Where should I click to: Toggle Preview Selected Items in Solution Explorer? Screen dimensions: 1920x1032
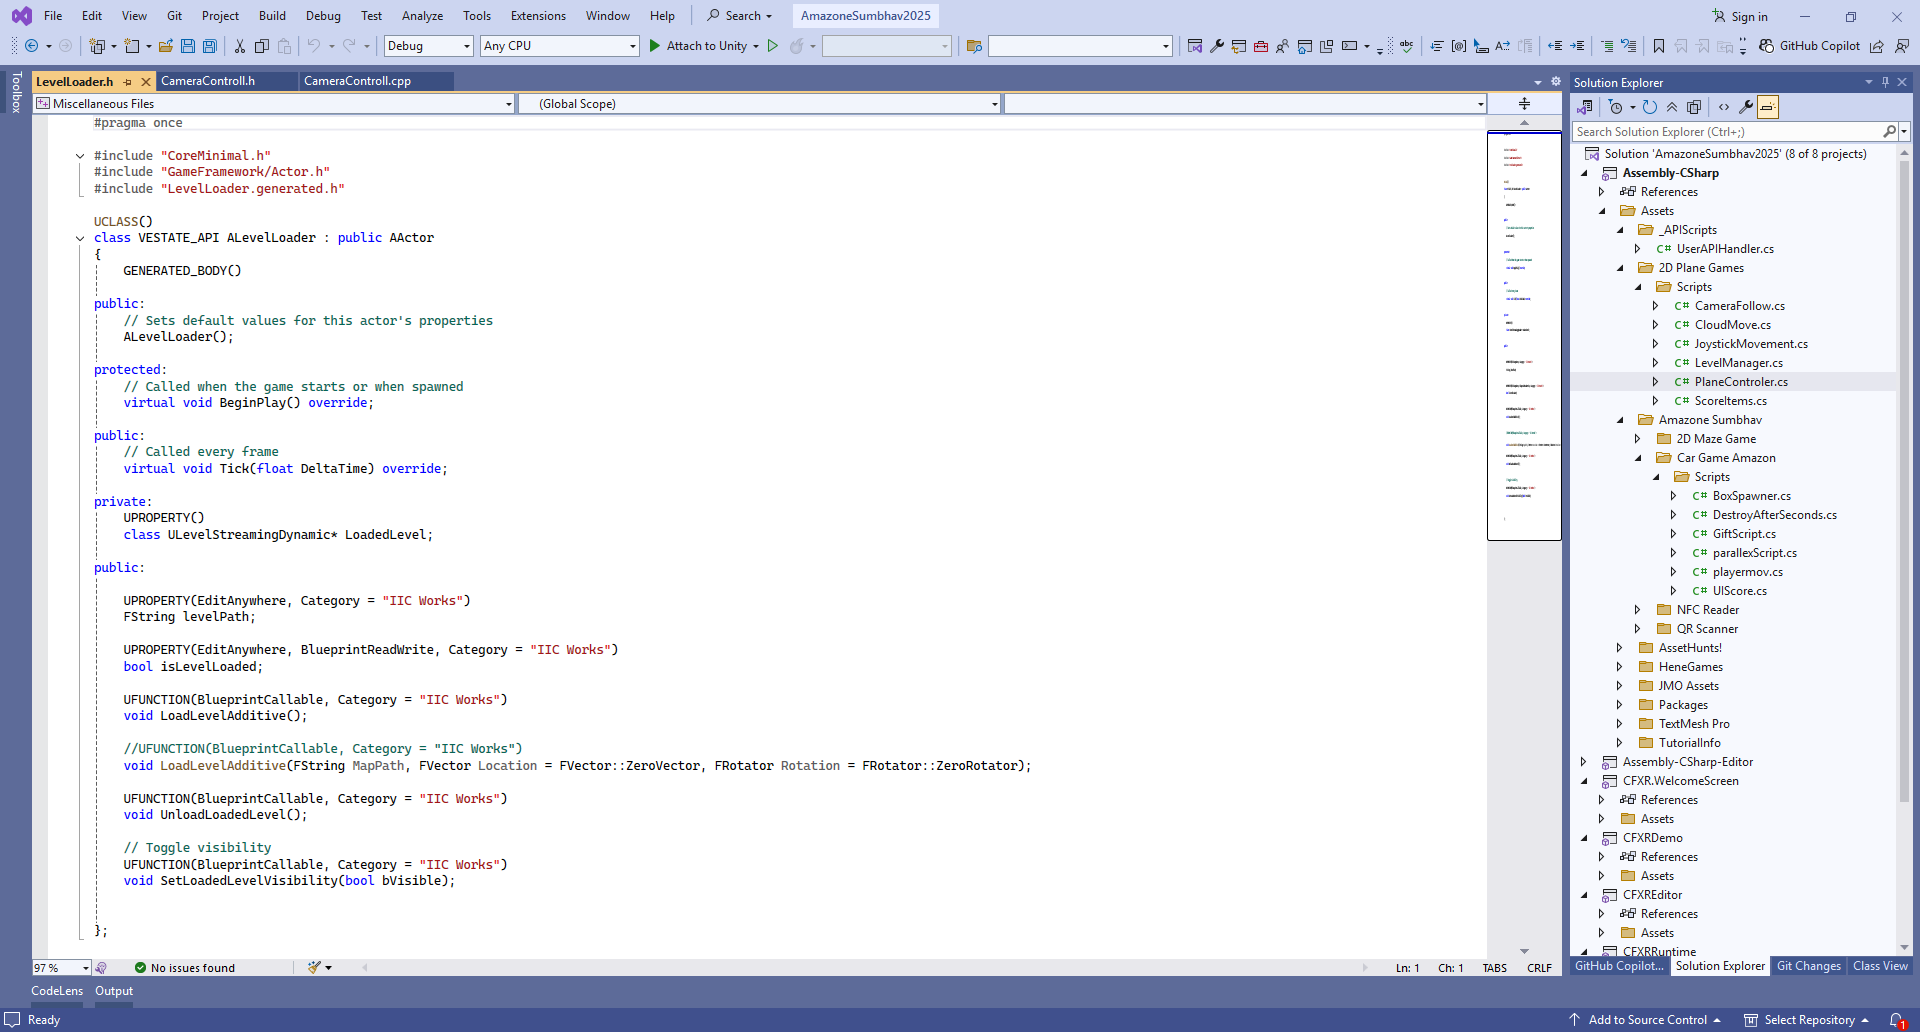(x=1768, y=107)
